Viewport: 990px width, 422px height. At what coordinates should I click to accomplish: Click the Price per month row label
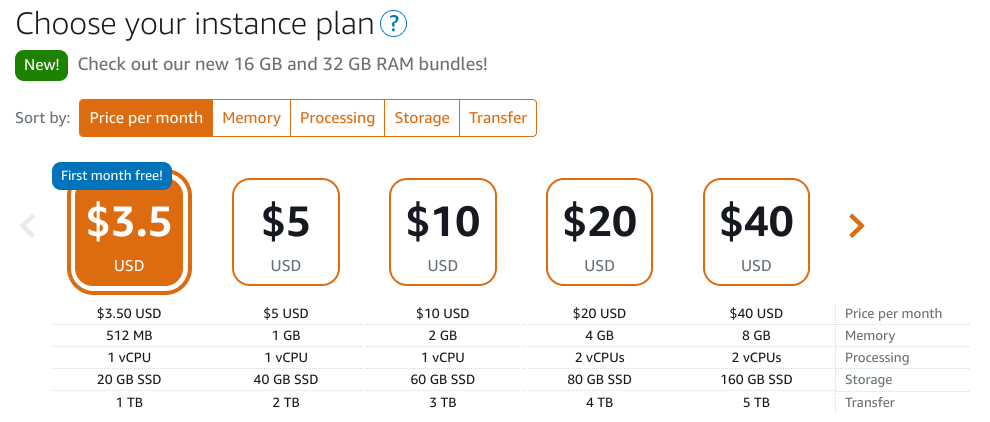(893, 313)
